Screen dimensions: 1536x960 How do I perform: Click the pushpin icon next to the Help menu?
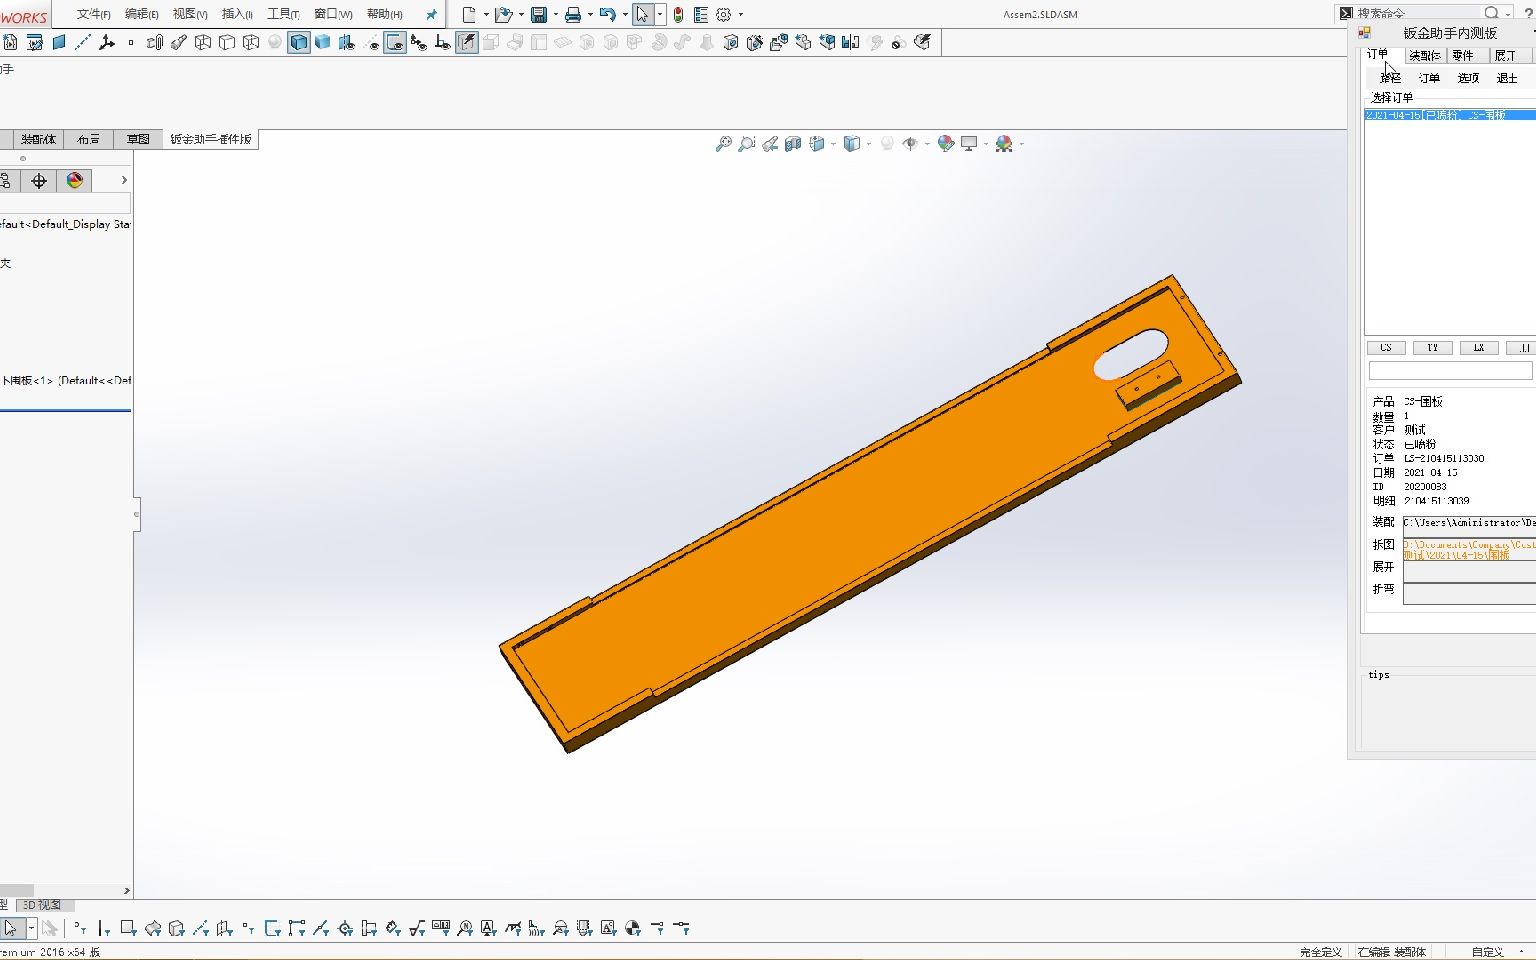tap(431, 14)
